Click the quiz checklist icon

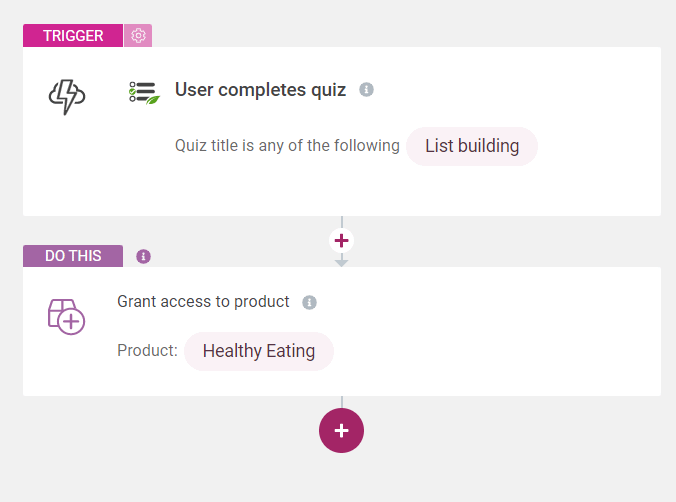click(143, 92)
